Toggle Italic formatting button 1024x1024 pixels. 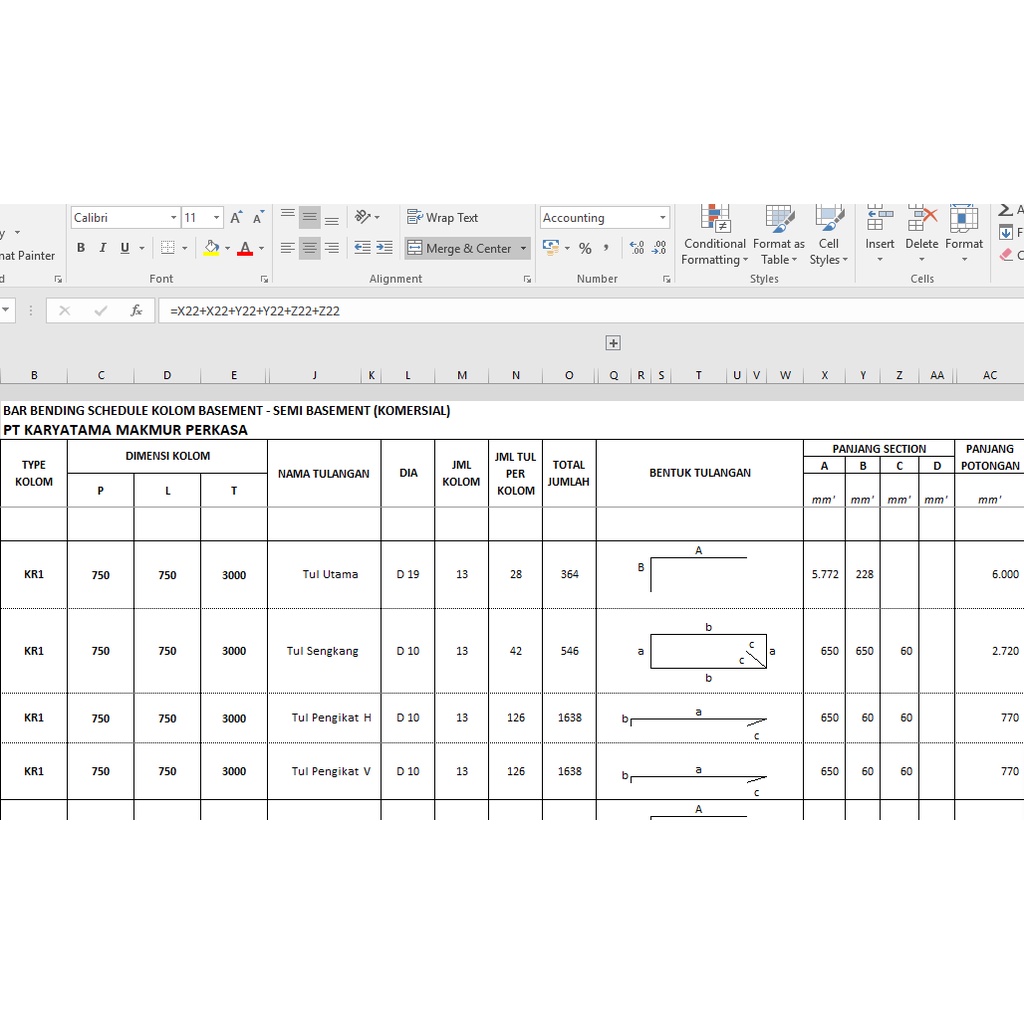point(103,248)
